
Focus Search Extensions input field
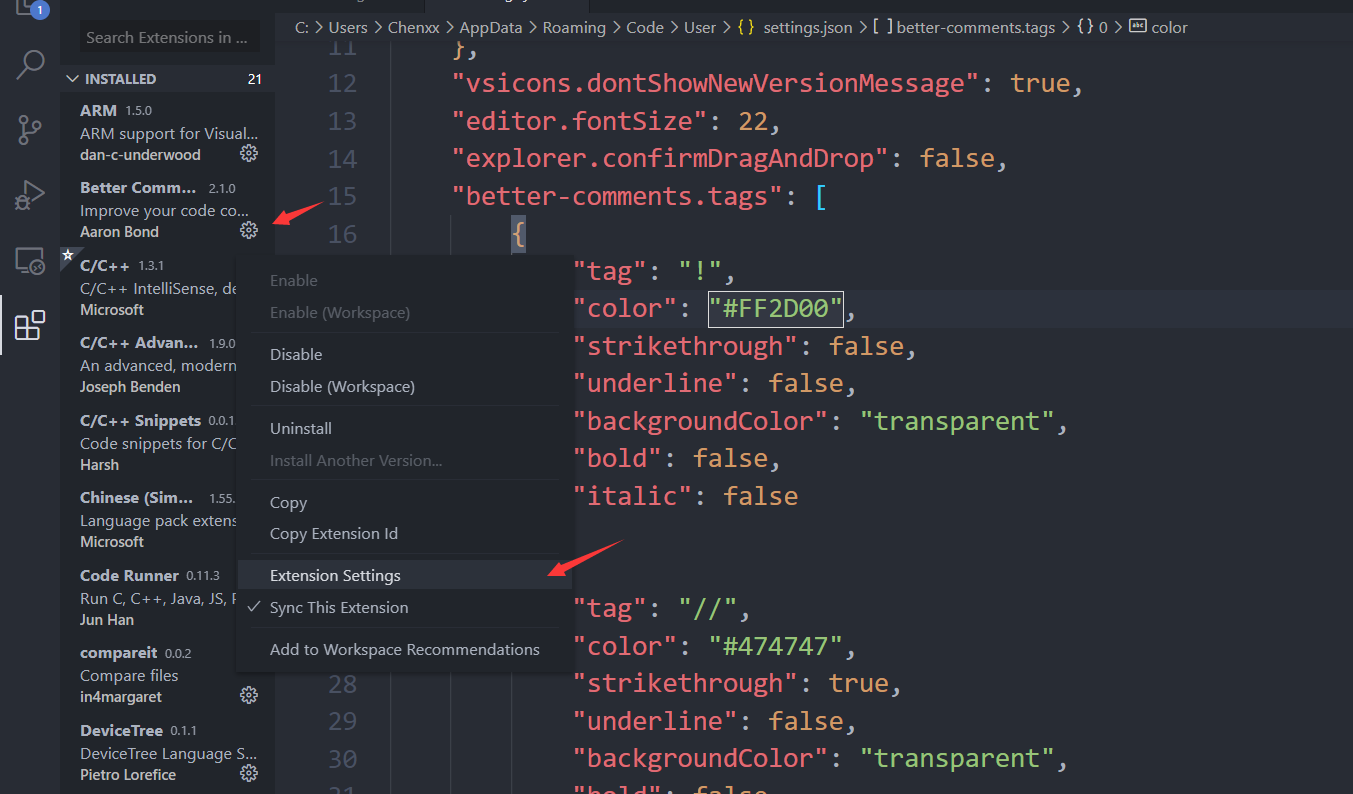click(x=168, y=37)
